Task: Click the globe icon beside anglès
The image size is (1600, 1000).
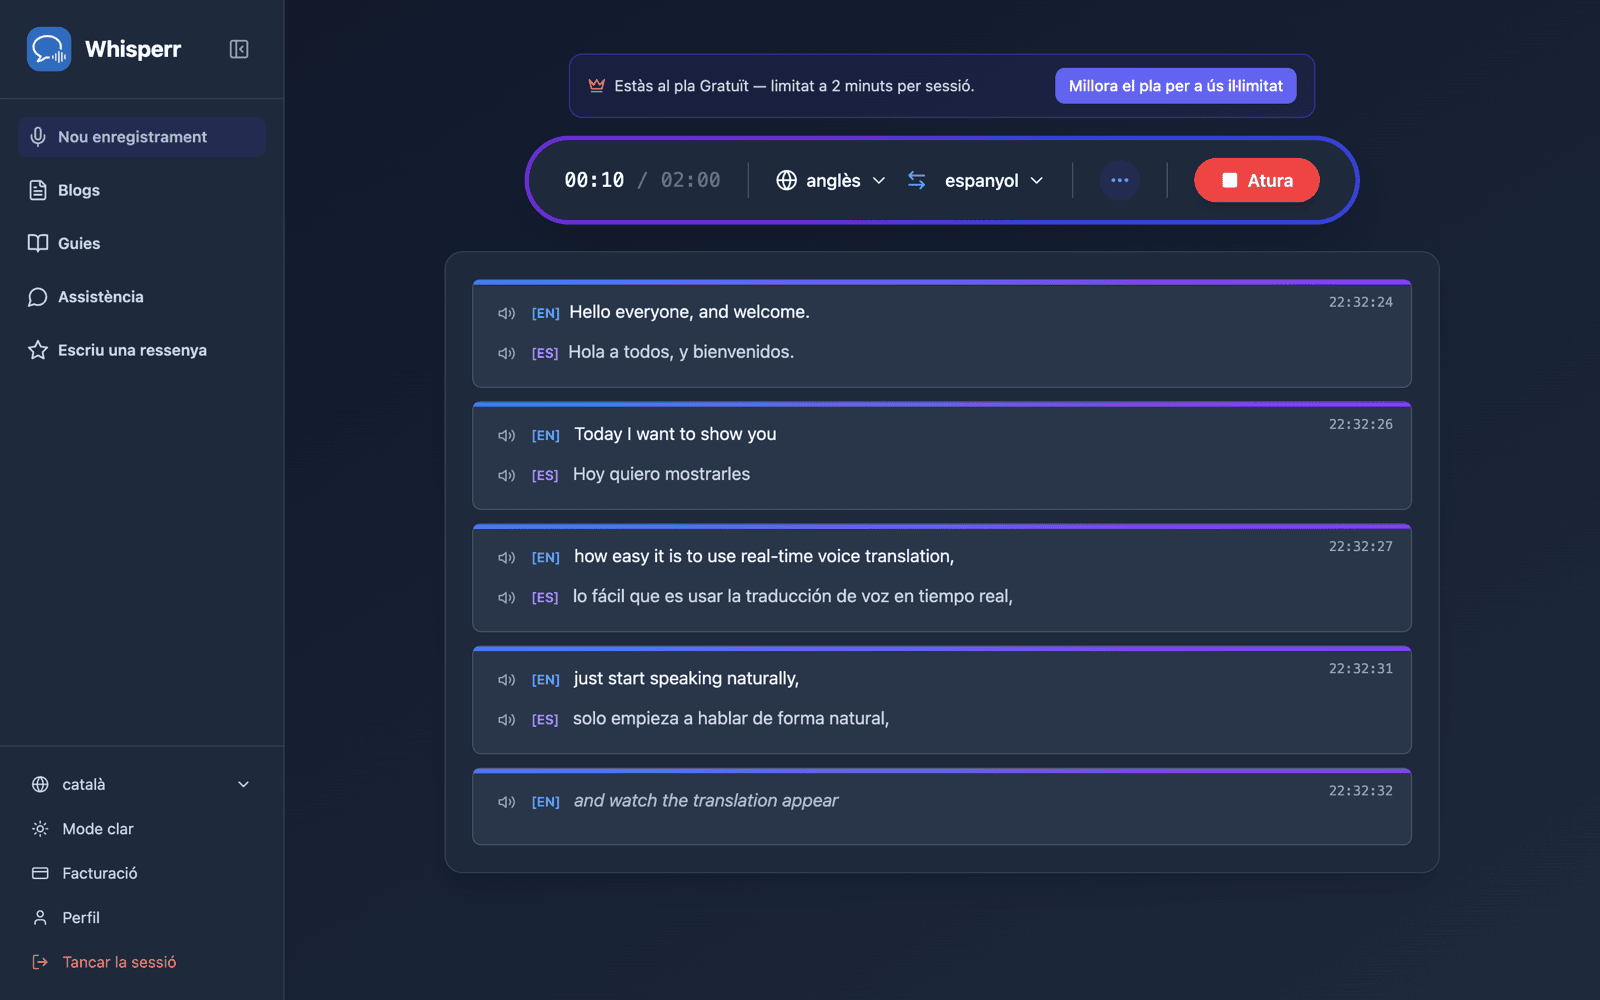Action: pos(787,180)
